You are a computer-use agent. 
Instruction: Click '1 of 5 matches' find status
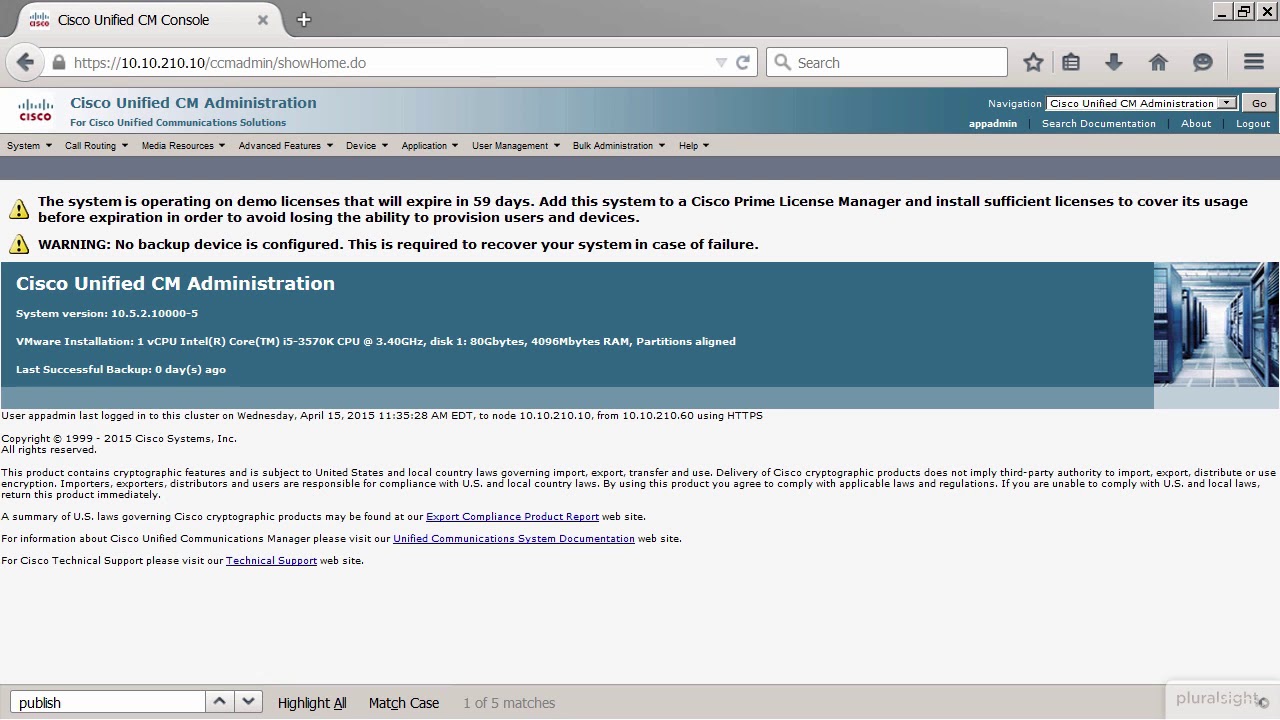coord(509,703)
